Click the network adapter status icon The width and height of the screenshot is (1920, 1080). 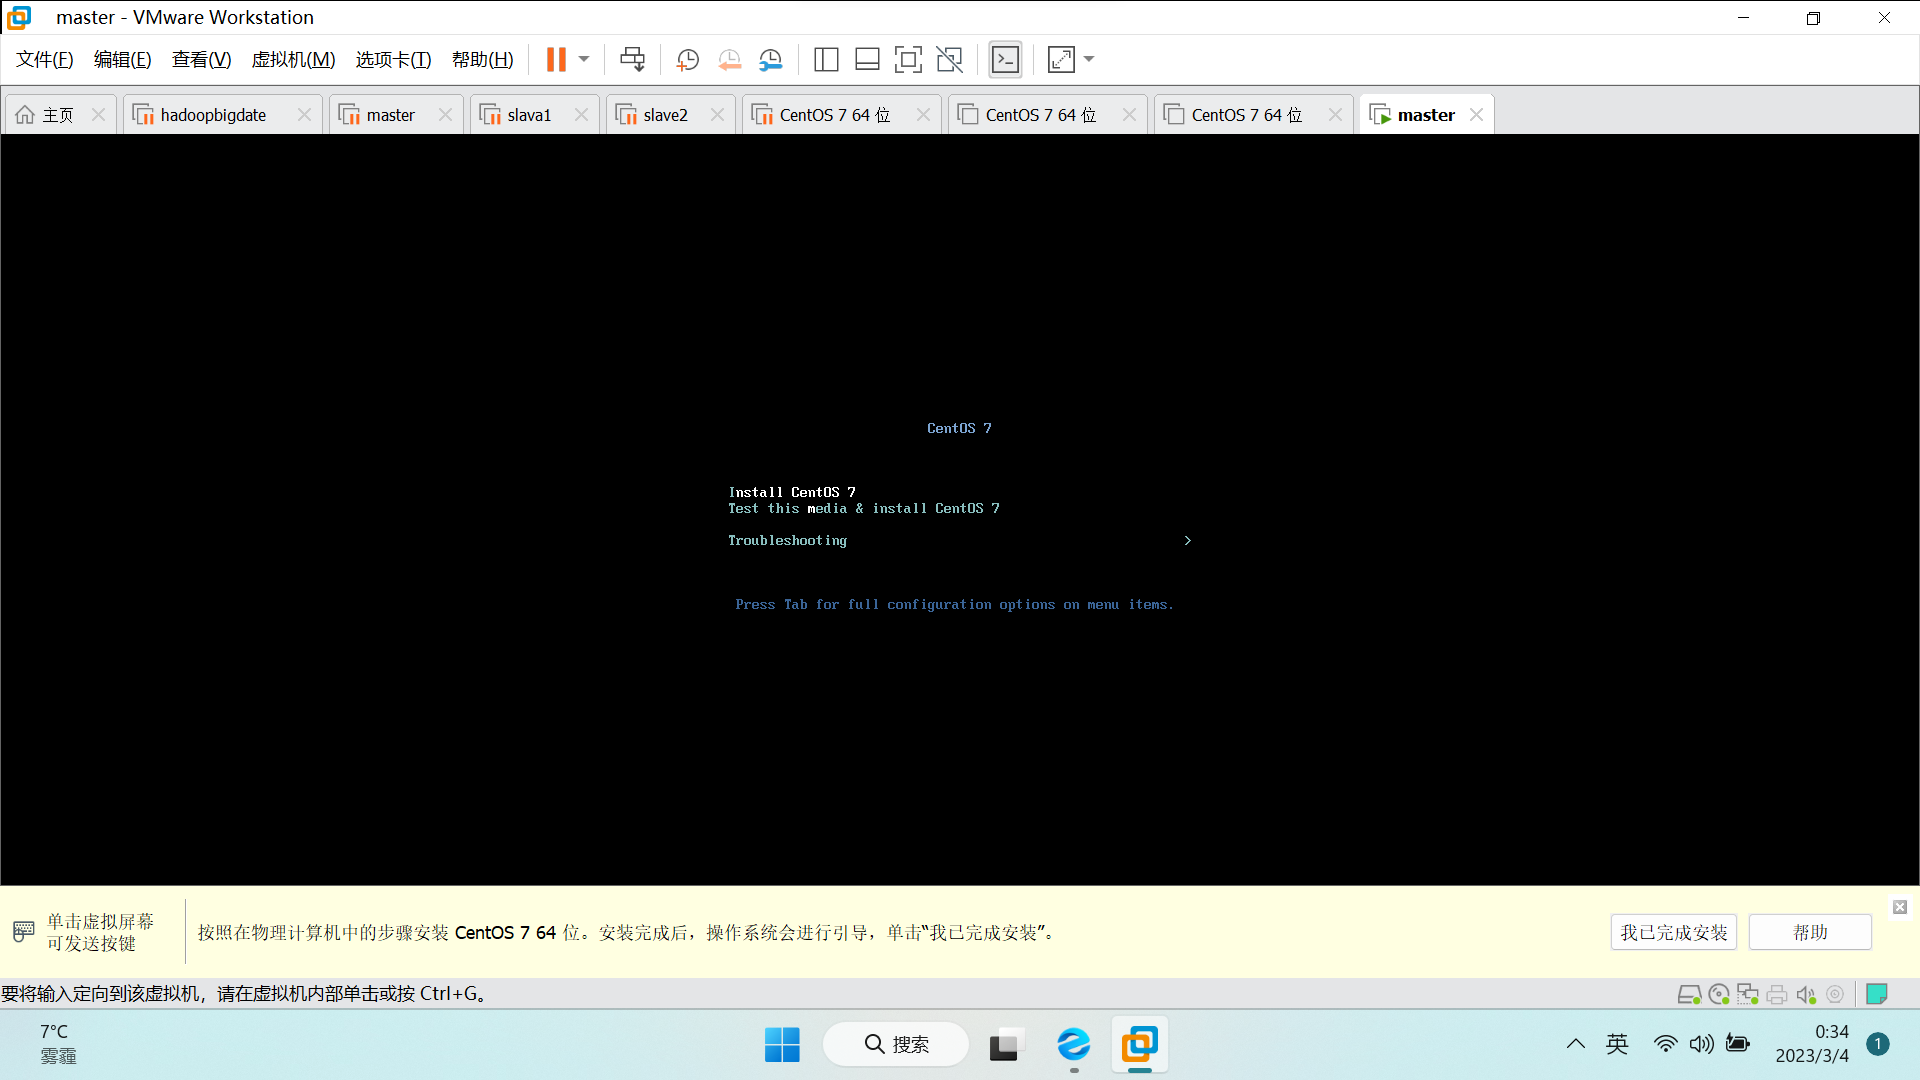click(x=1748, y=994)
